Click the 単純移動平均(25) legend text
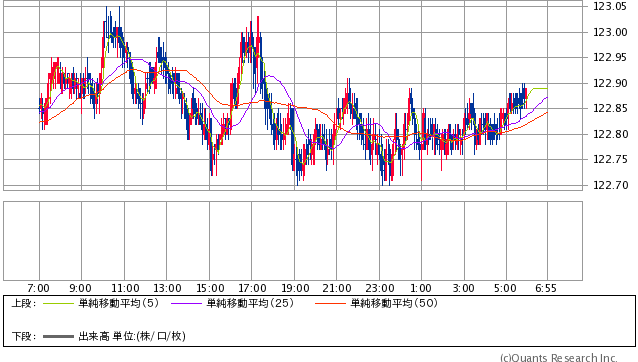This screenshot has width=638, height=362. (250, 303)
